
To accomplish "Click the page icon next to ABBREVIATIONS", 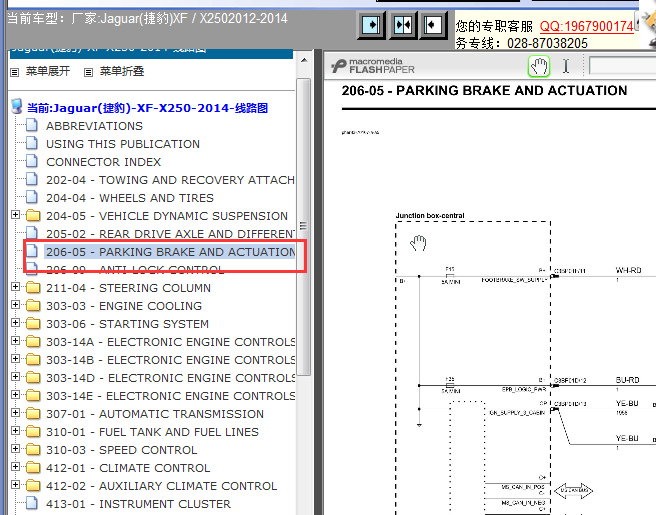I will click(x=32, y=125).
